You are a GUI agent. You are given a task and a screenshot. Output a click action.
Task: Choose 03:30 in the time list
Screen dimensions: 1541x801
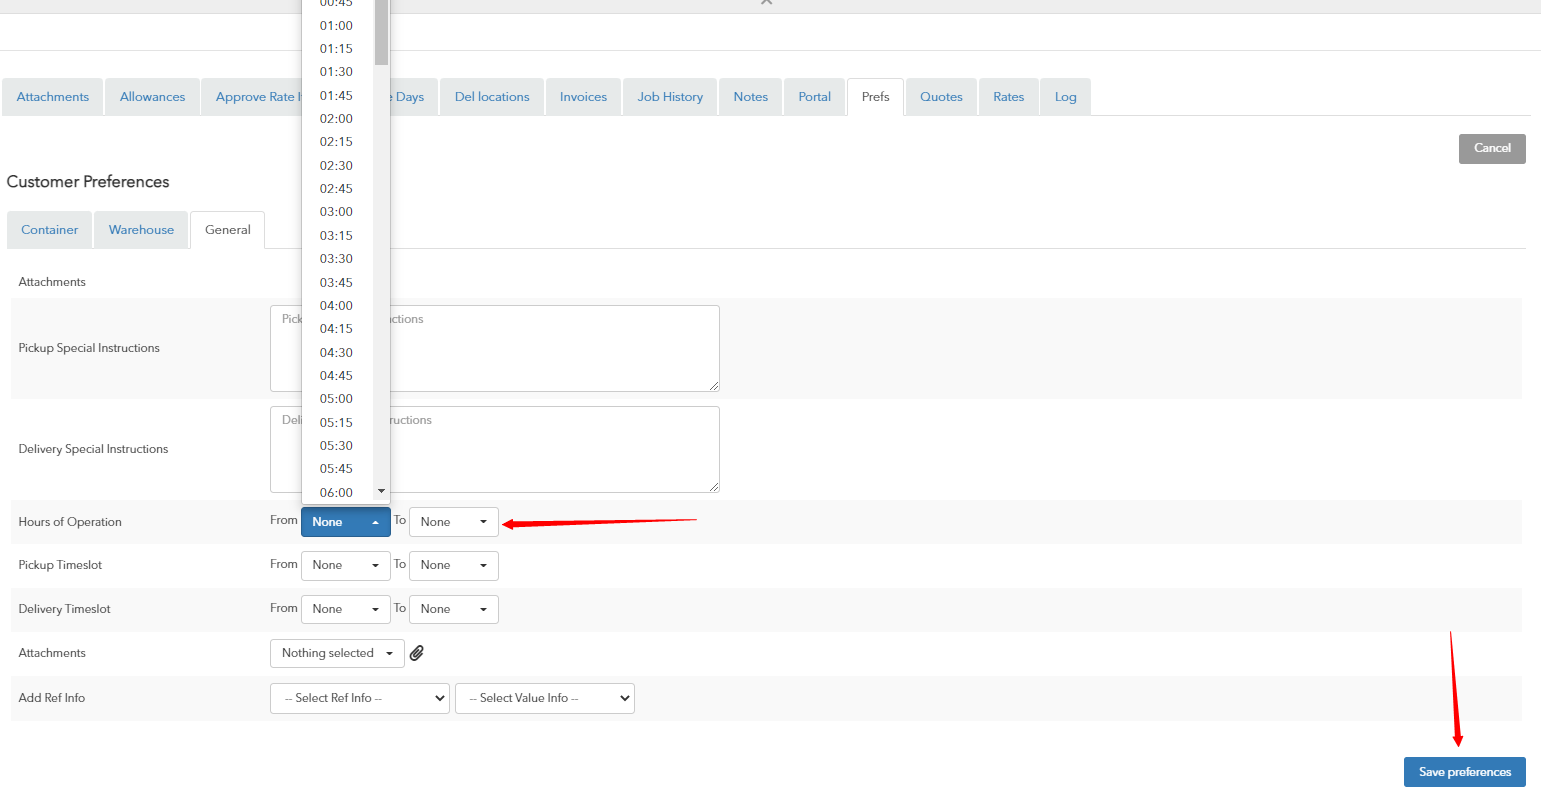[338, 259]
